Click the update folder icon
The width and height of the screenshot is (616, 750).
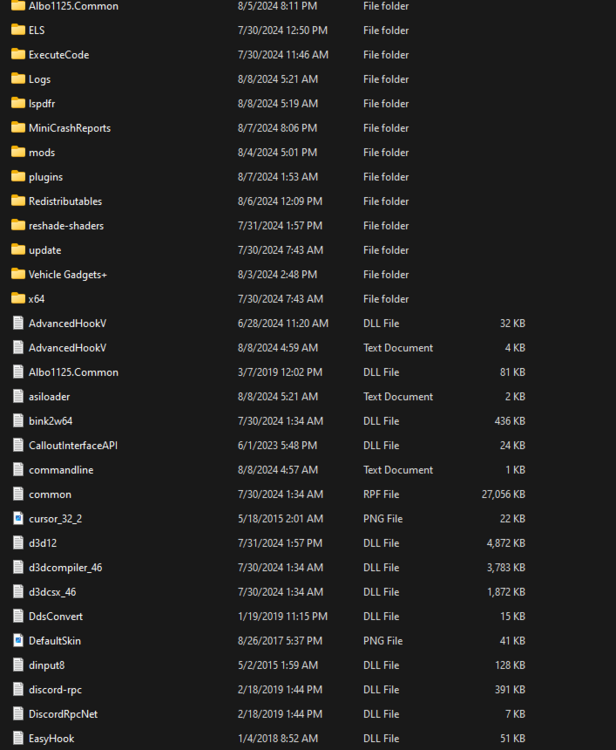[18, 250]
